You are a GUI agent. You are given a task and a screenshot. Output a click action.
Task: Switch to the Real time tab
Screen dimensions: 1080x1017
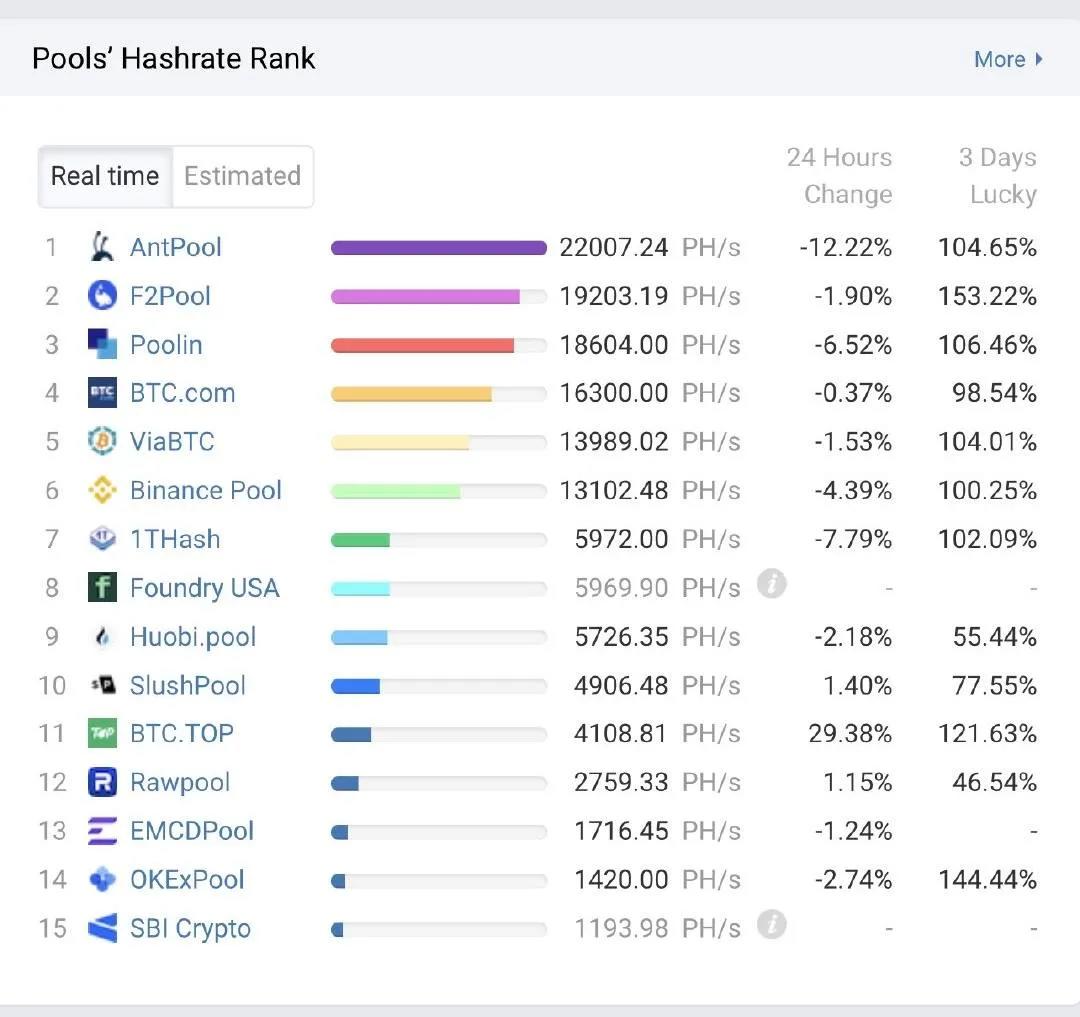coord(105,177)
